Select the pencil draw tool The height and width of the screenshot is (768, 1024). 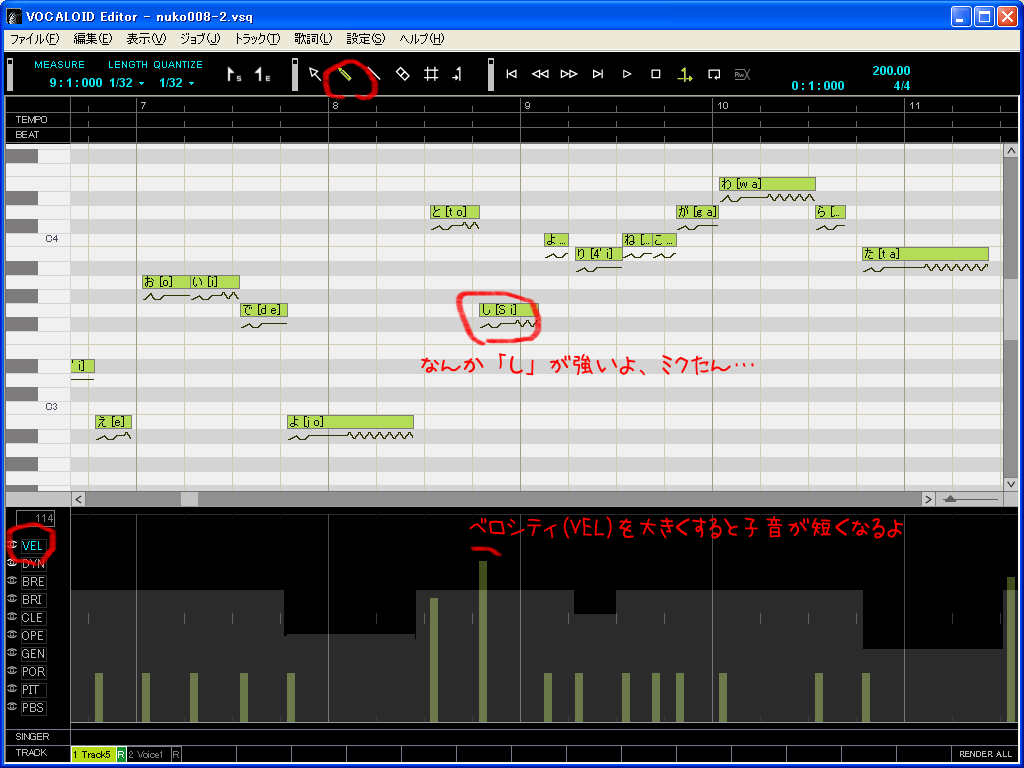(345, 74)
